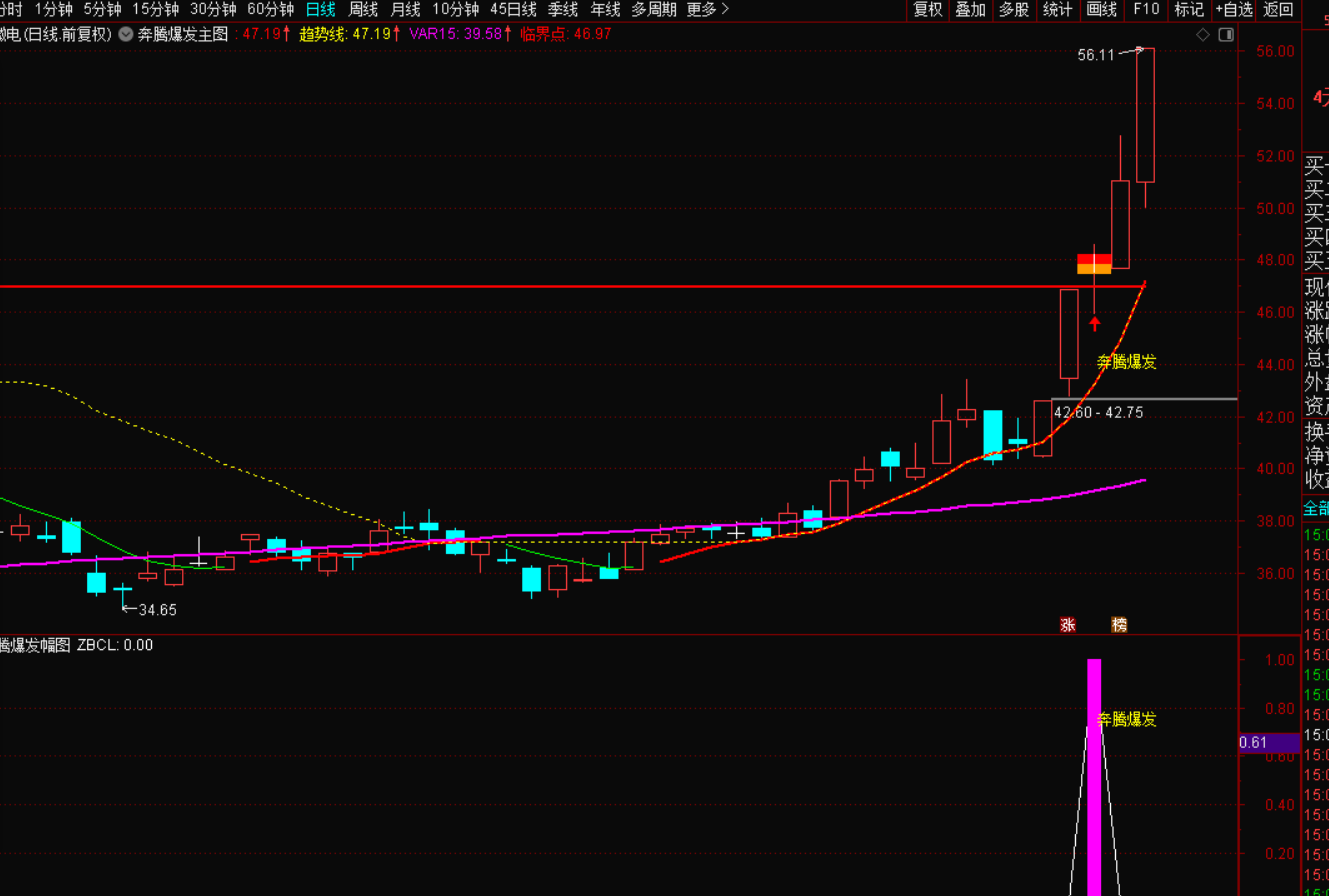The image size is (1329, 896).
Task: Select the 日线 daily period
Action: click(x=320, y=10)
